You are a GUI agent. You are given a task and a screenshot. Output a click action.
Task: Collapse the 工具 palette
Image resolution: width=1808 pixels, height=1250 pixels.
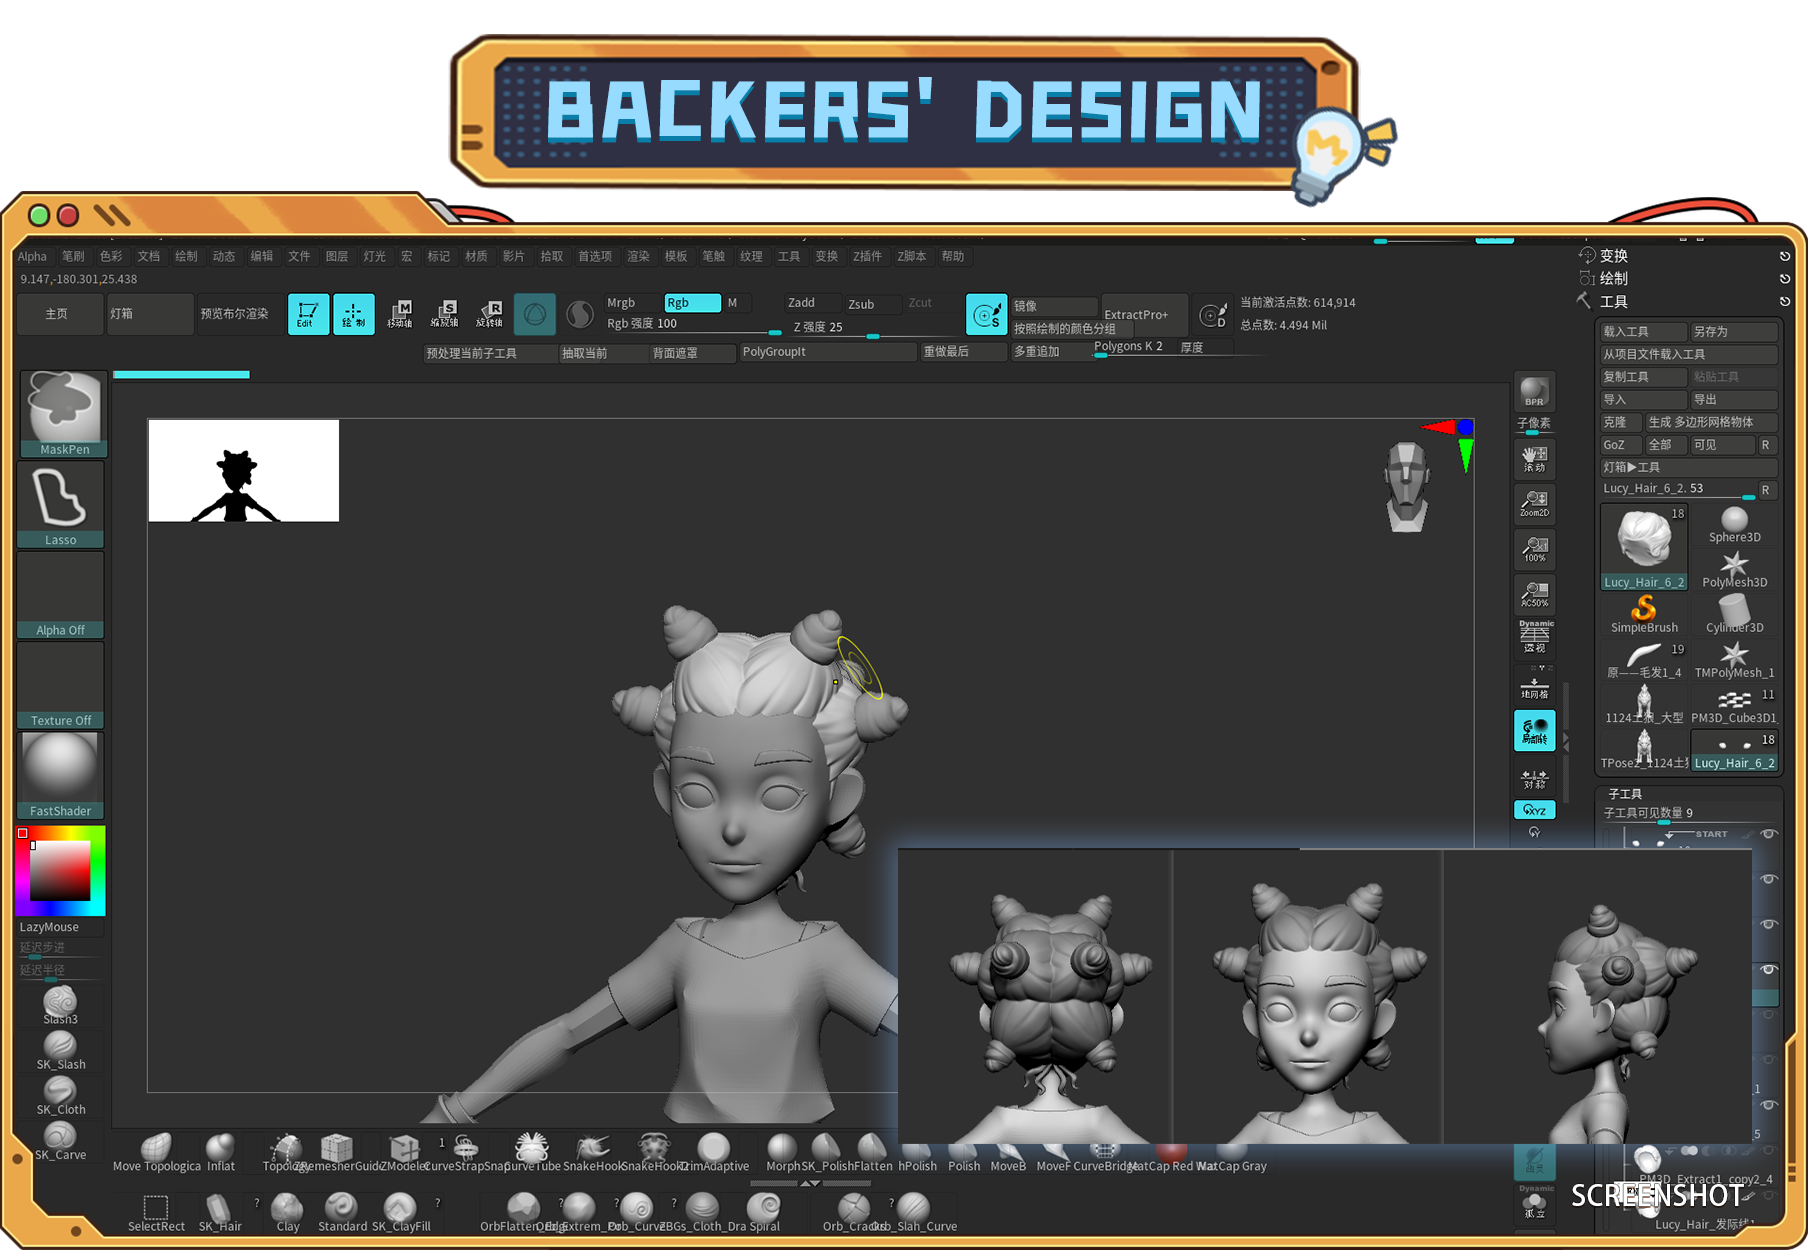[1613, 302]
